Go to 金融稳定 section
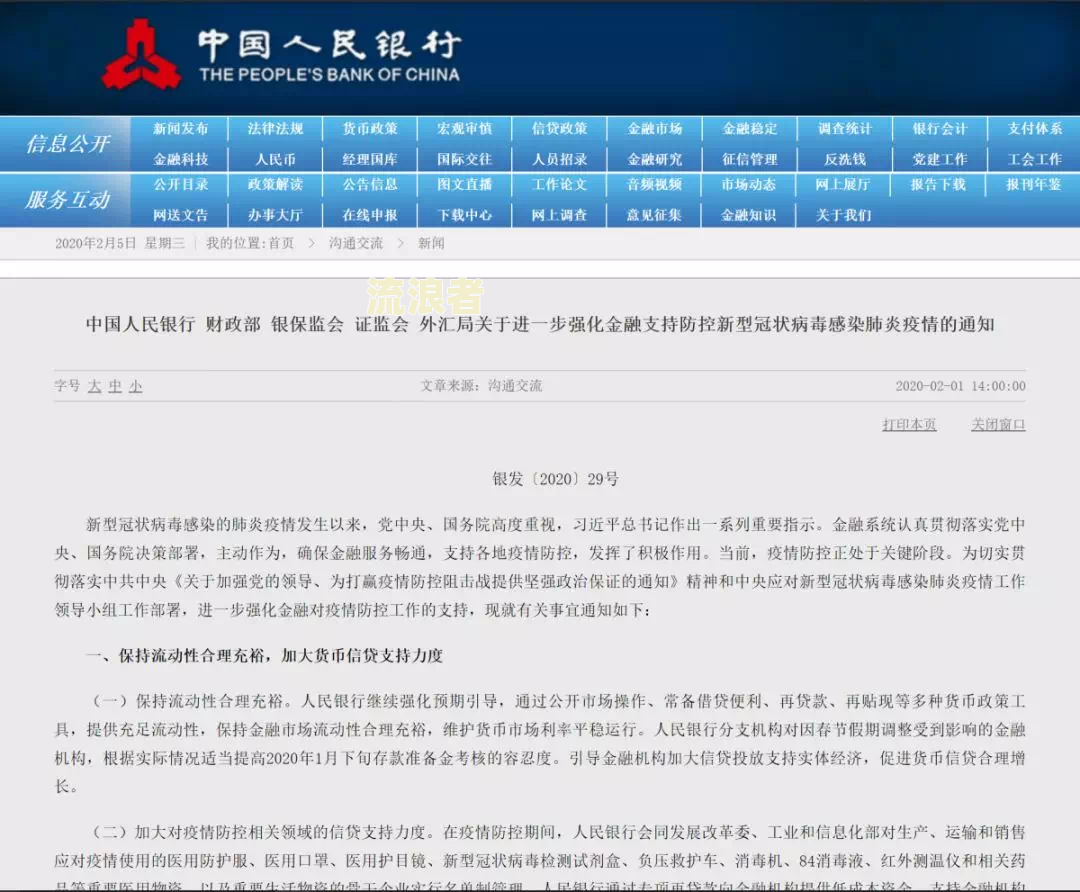 coord(749,129)
